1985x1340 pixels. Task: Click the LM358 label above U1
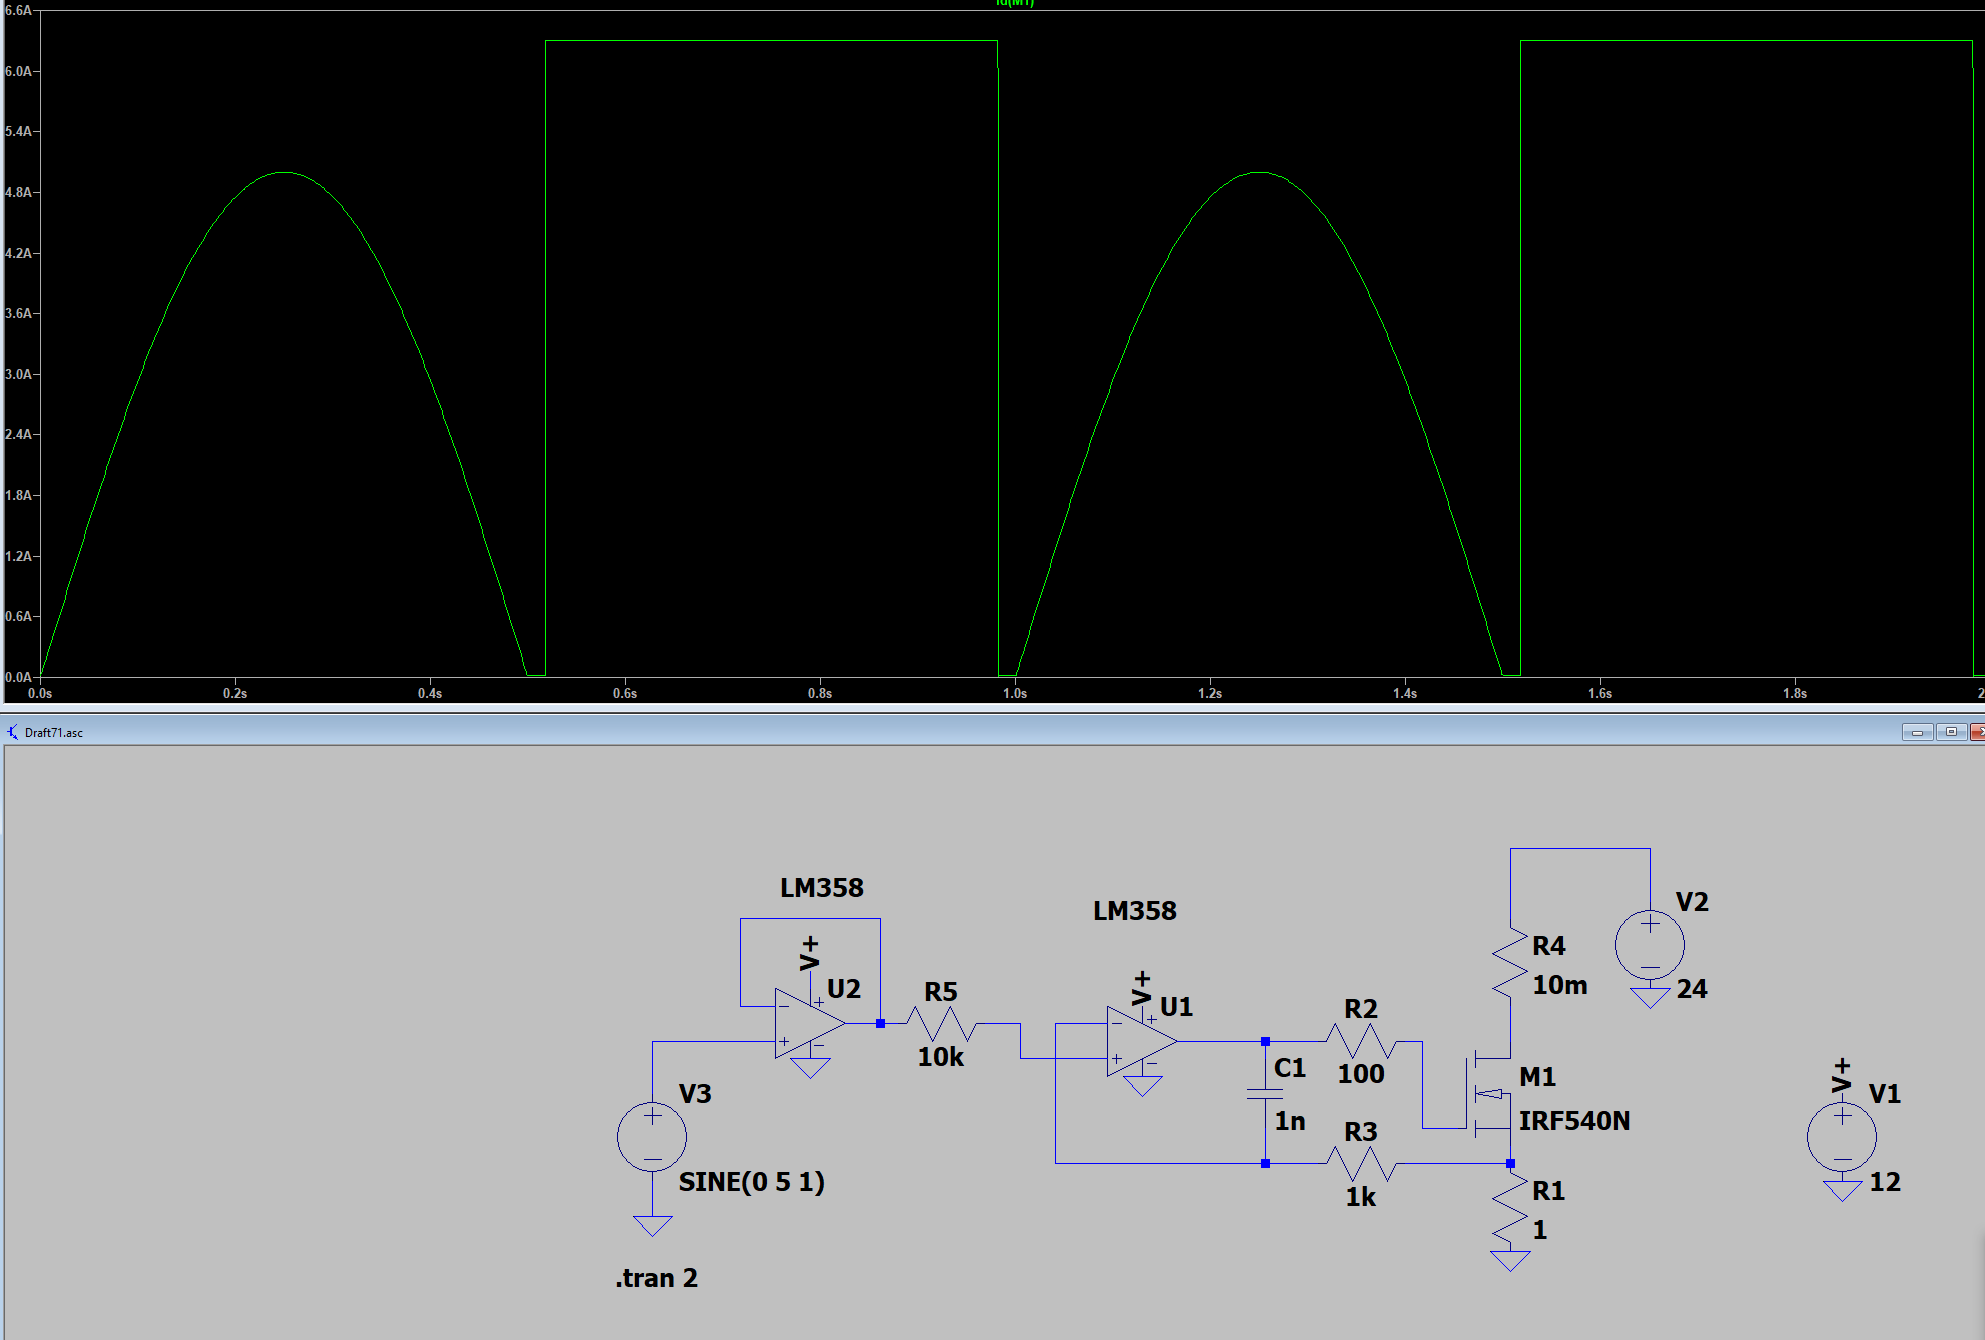tap(1135, 911)
